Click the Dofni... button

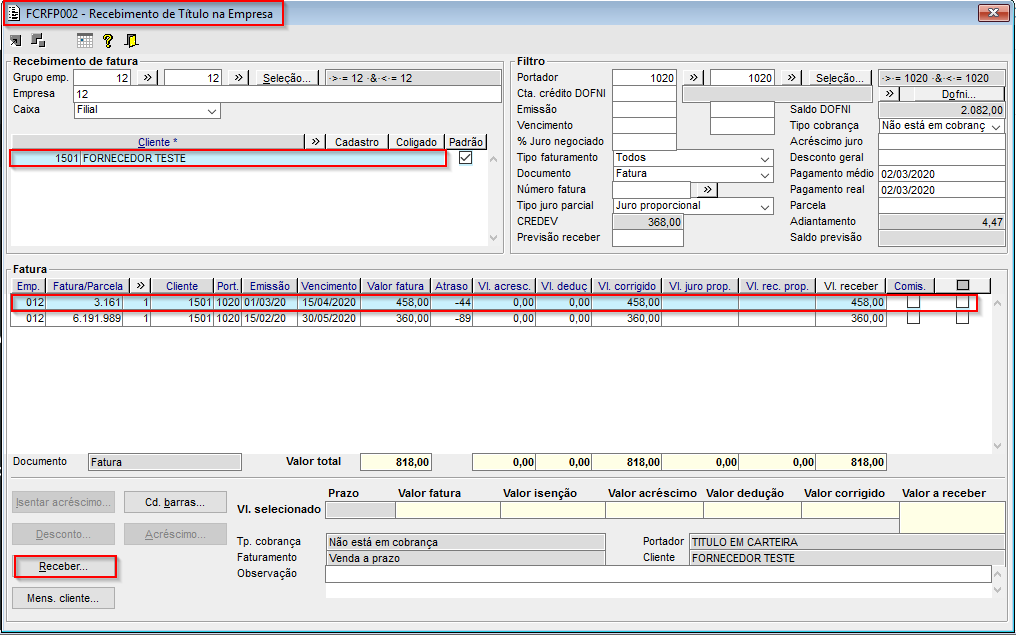pyautogui.click(x=958, y=94)
